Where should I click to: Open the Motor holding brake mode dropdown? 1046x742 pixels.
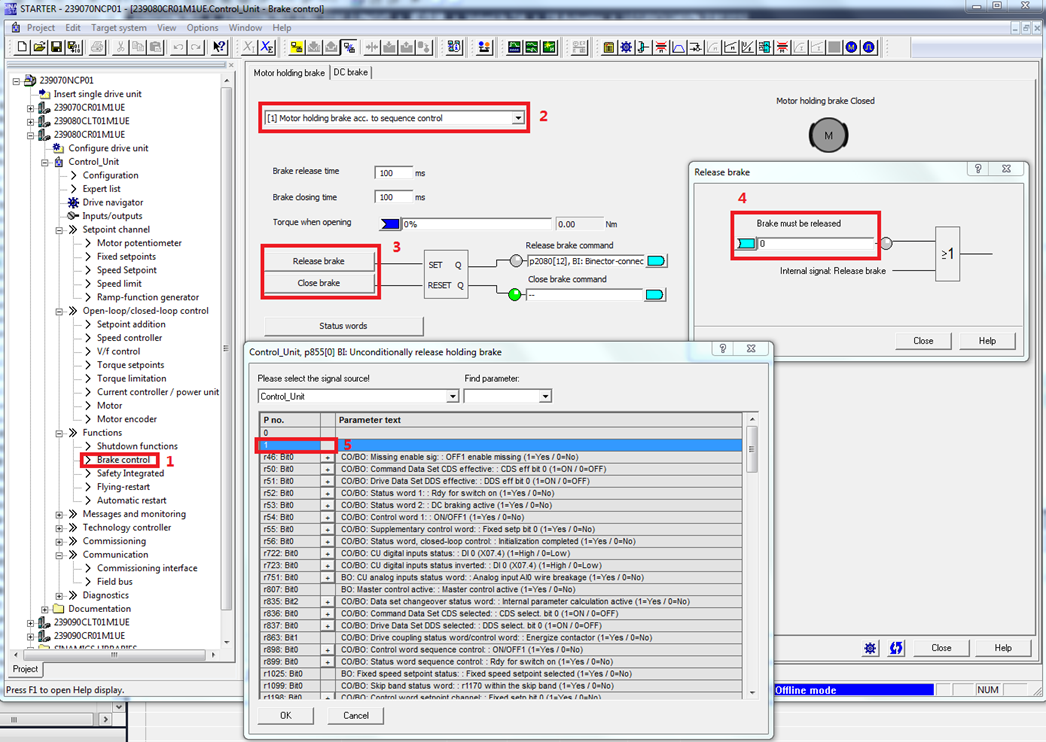coord(517,118)
